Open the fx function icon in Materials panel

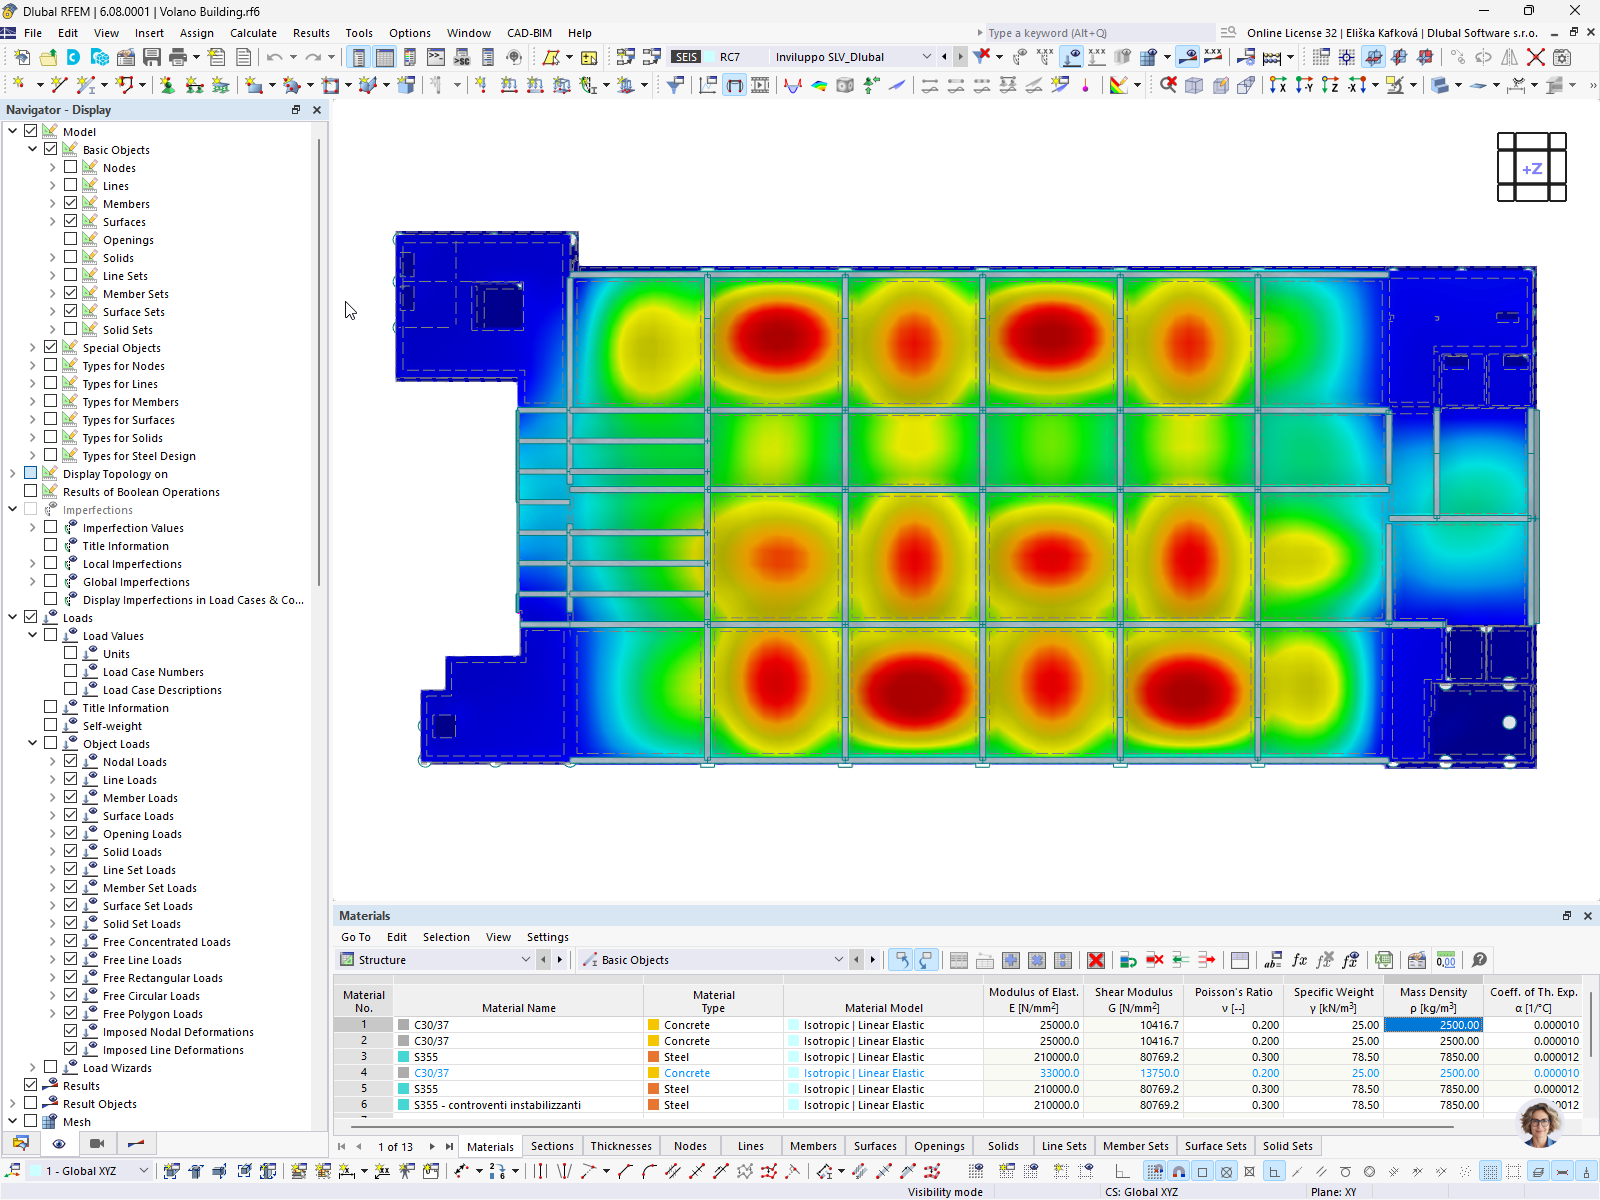1299,960
